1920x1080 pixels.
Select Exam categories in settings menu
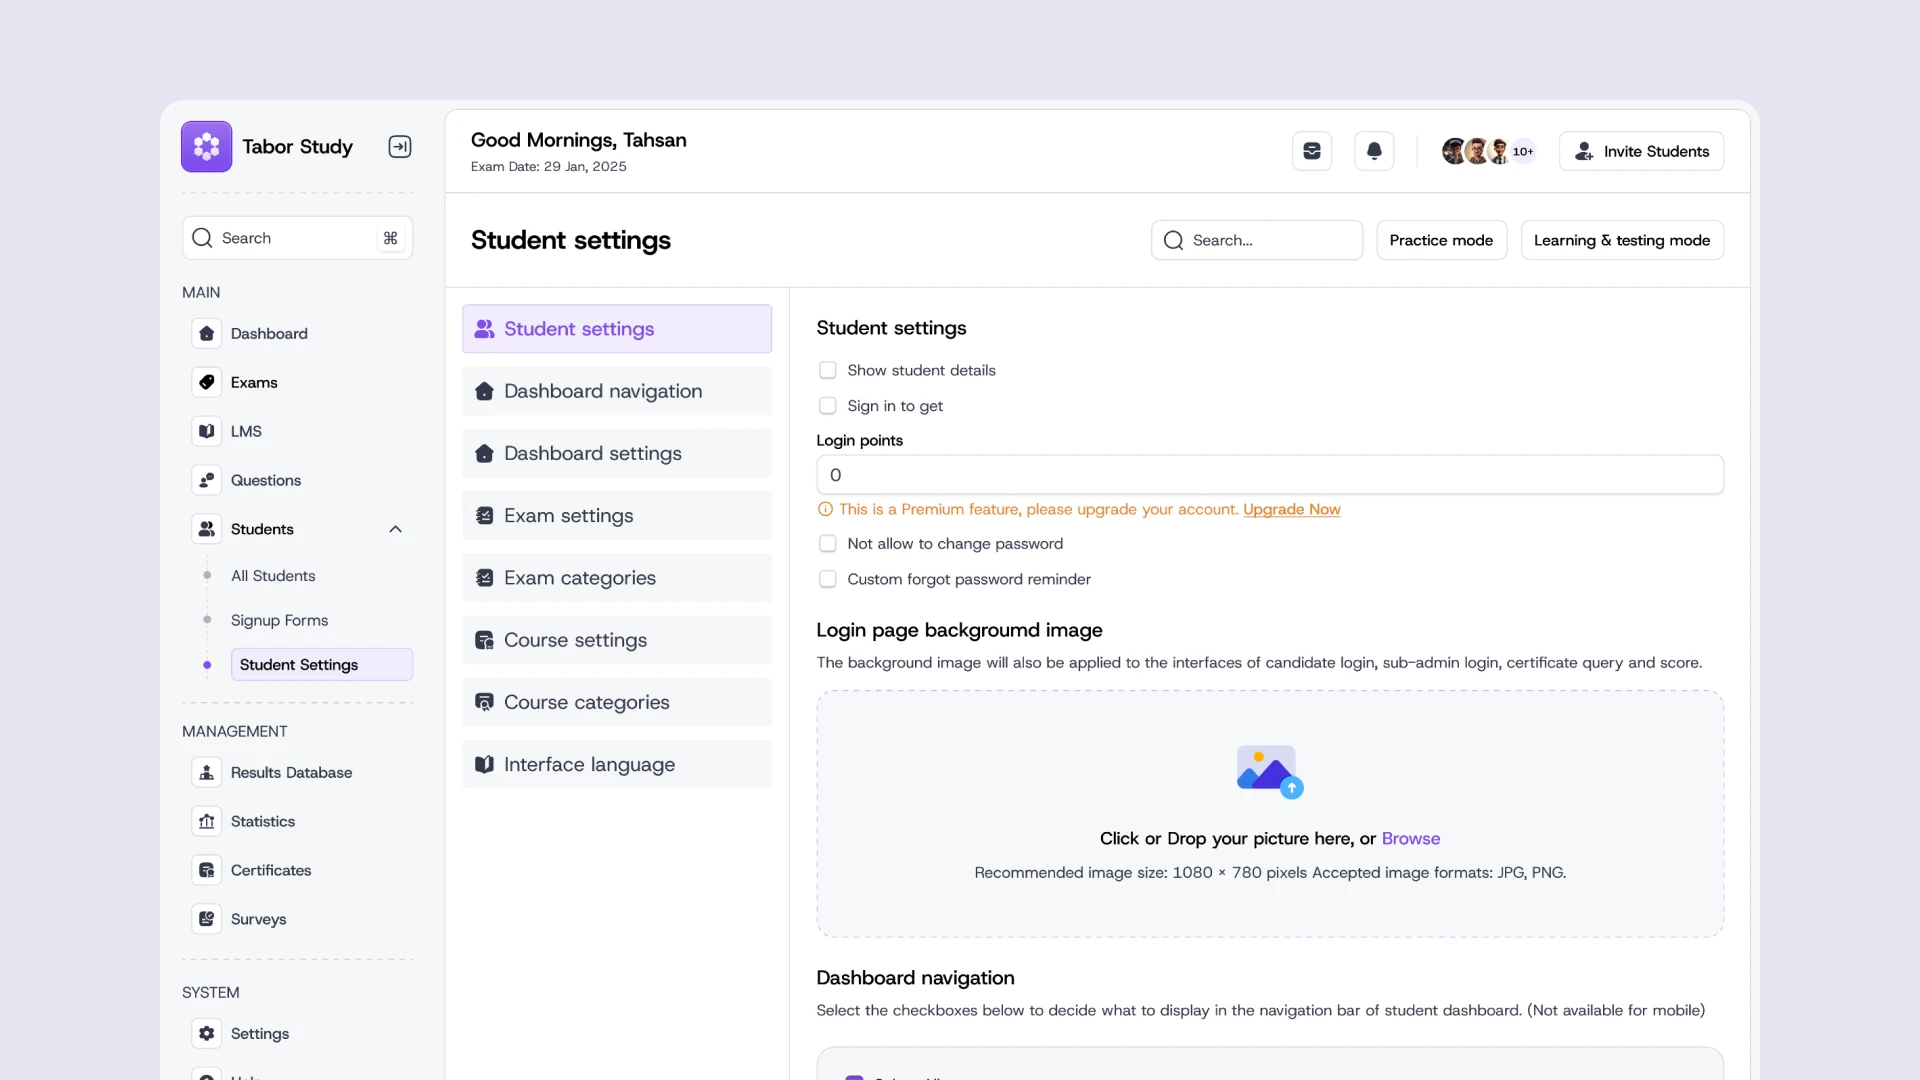coord(617,578)
